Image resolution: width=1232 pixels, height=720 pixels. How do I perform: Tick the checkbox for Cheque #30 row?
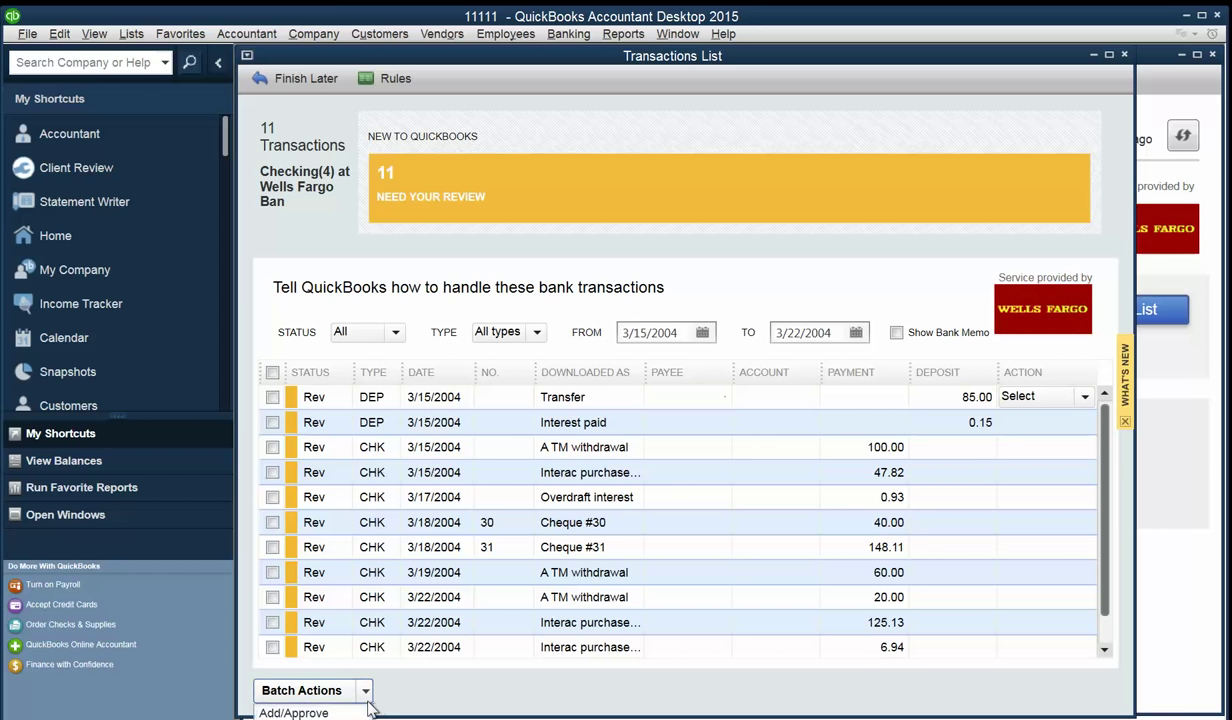[272, 522]
